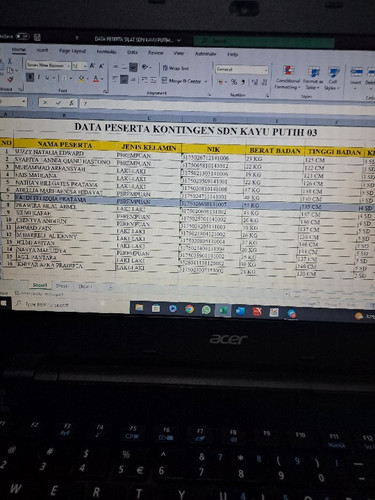Click Merge & Center button
Screen dimensions: 375x500
pos(182,81)
